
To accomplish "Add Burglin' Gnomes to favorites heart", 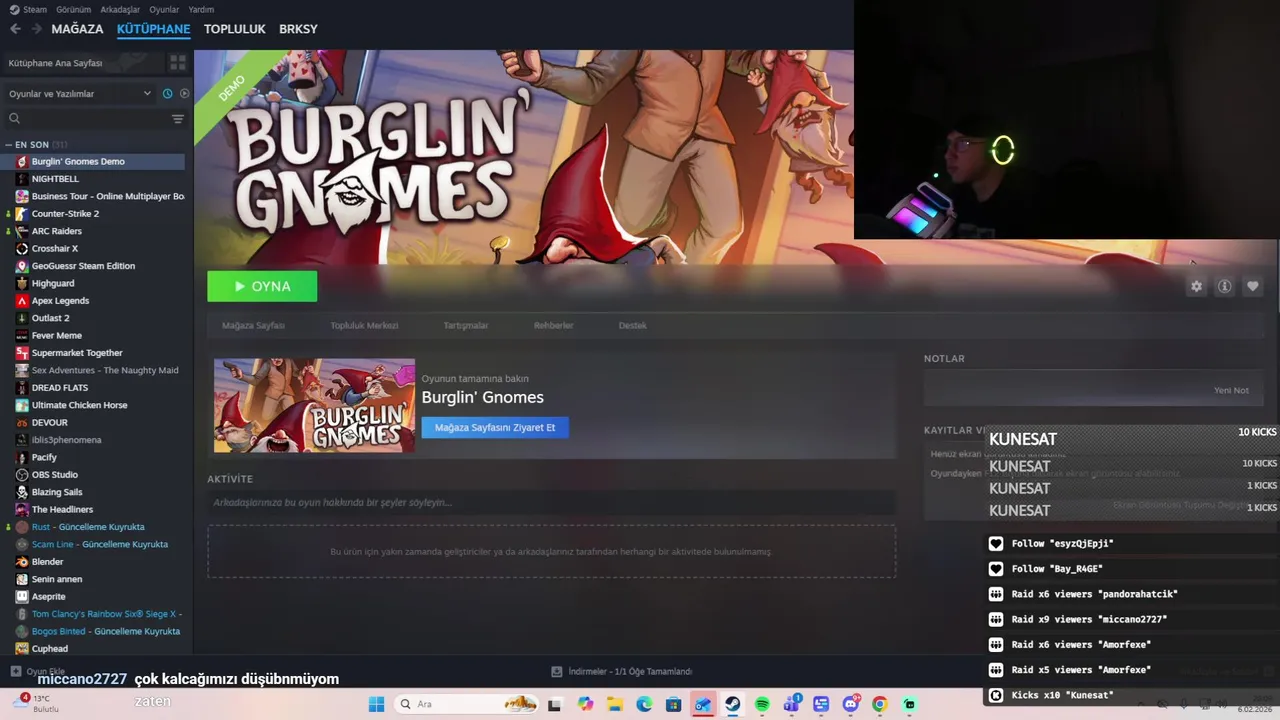I will click(1252, 286).
